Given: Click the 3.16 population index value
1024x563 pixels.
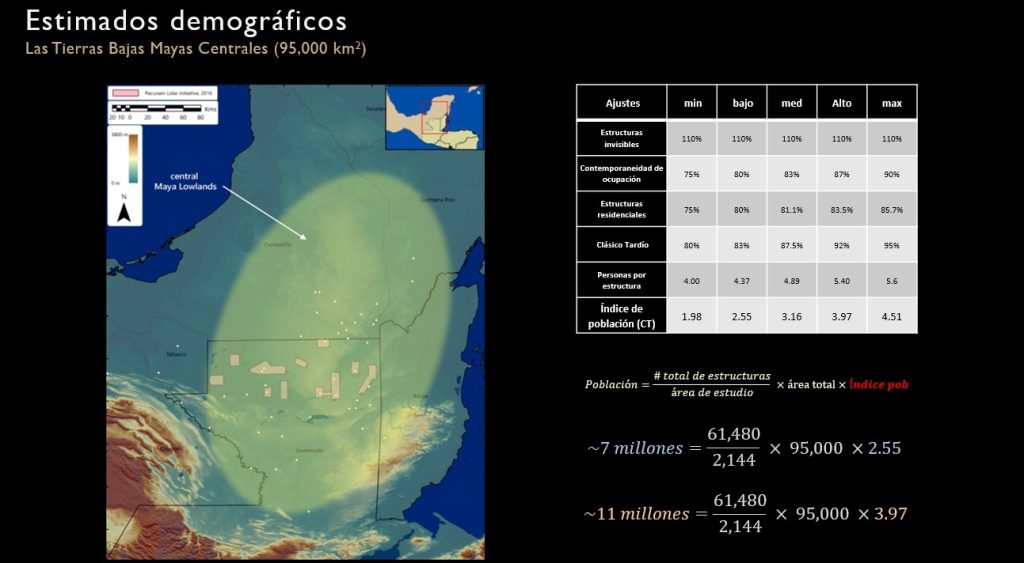Looking at the screenshot, I should (792, 316).
